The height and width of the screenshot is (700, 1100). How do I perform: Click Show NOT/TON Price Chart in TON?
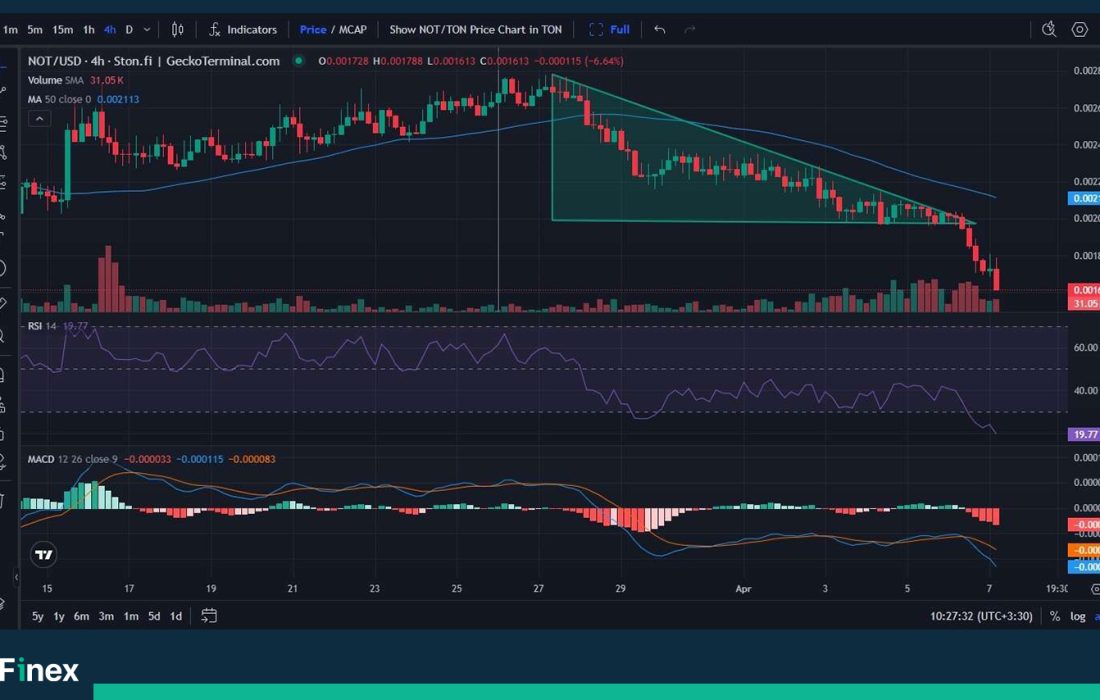pos(475,30)
